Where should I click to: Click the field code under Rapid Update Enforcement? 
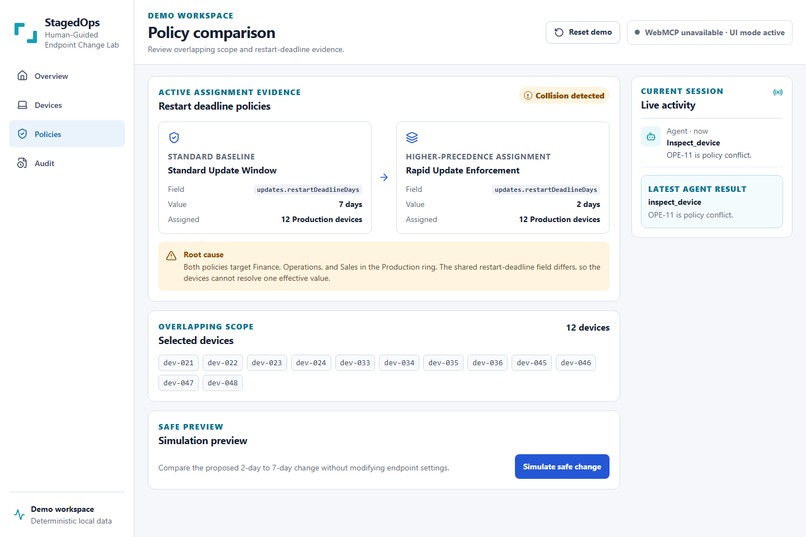pyautogui.click(x=546, y=190)
